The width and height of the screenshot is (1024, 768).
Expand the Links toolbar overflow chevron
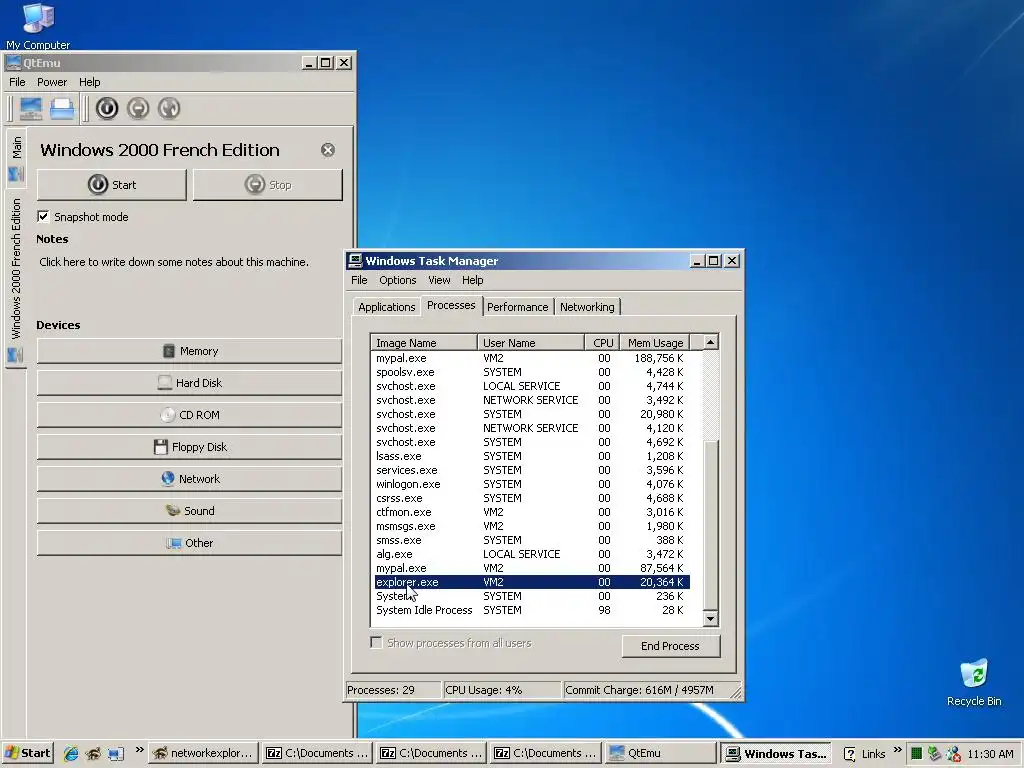[897, 750]
